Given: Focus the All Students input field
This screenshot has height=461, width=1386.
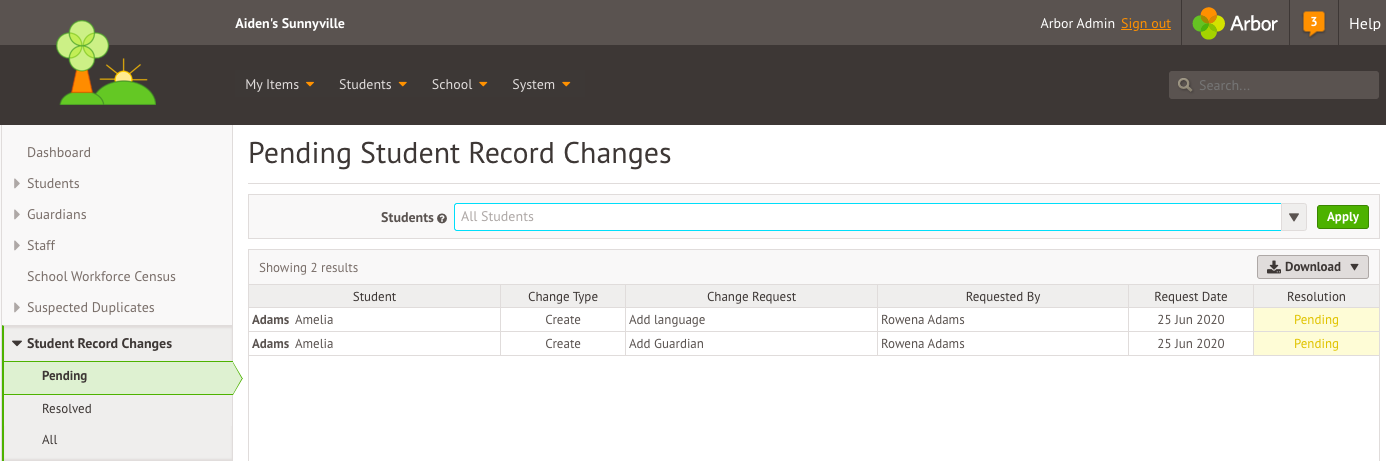Looking at the screenshot, I should [868, 217].
